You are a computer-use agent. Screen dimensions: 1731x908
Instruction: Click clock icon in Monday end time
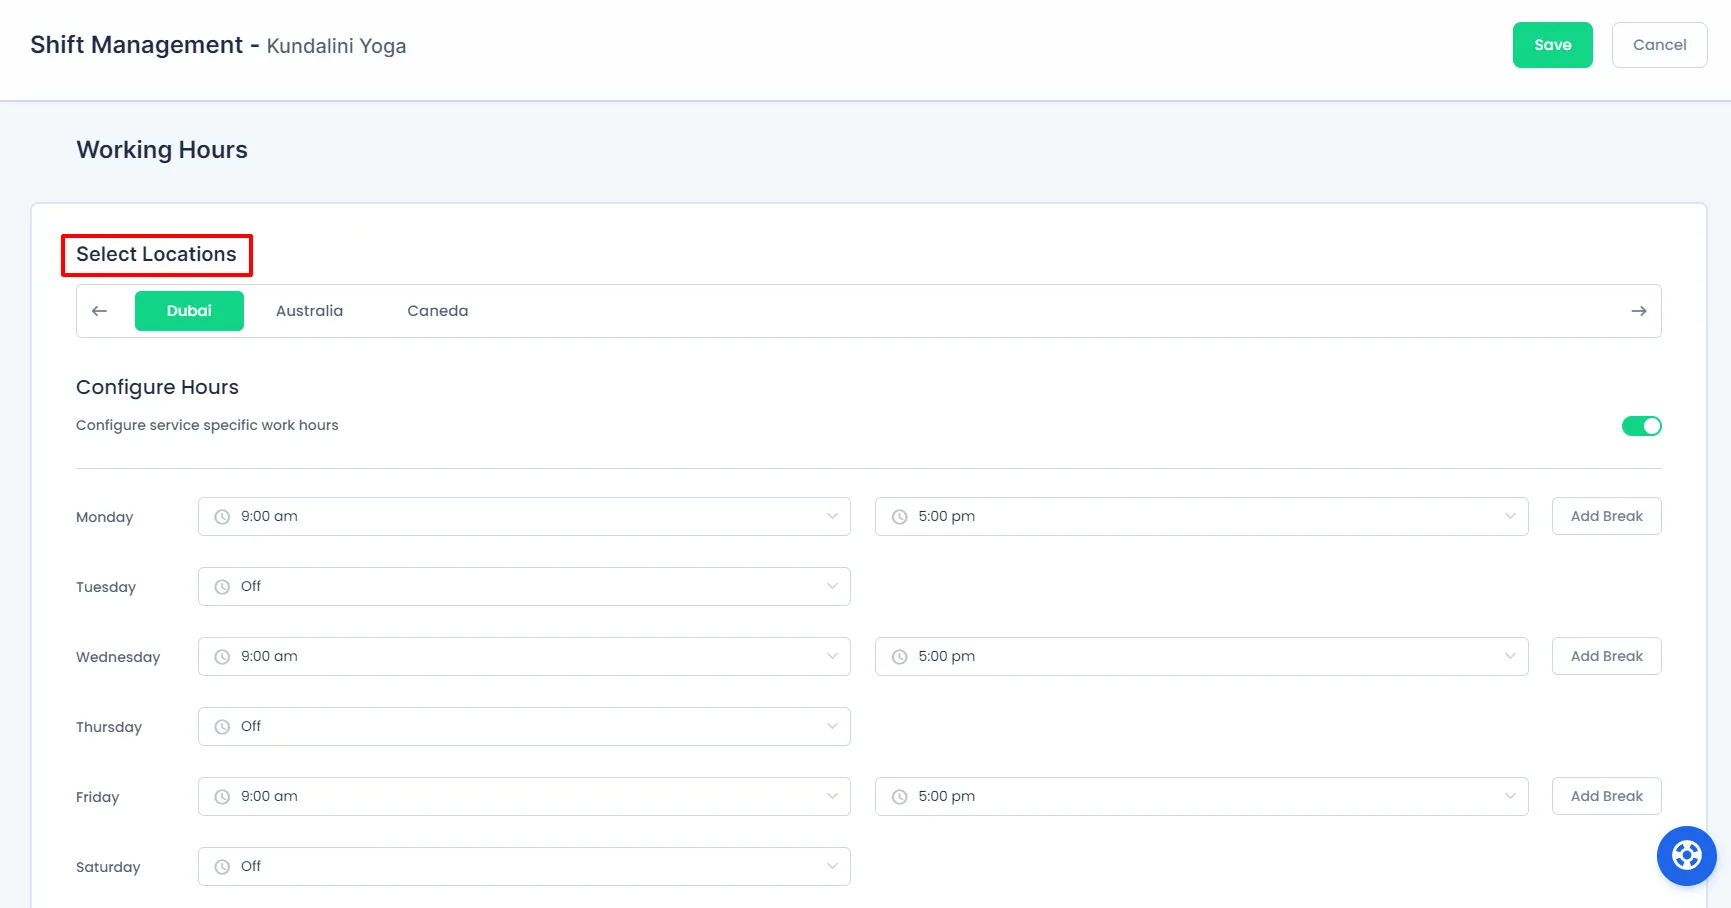click(x=899, y=517)
